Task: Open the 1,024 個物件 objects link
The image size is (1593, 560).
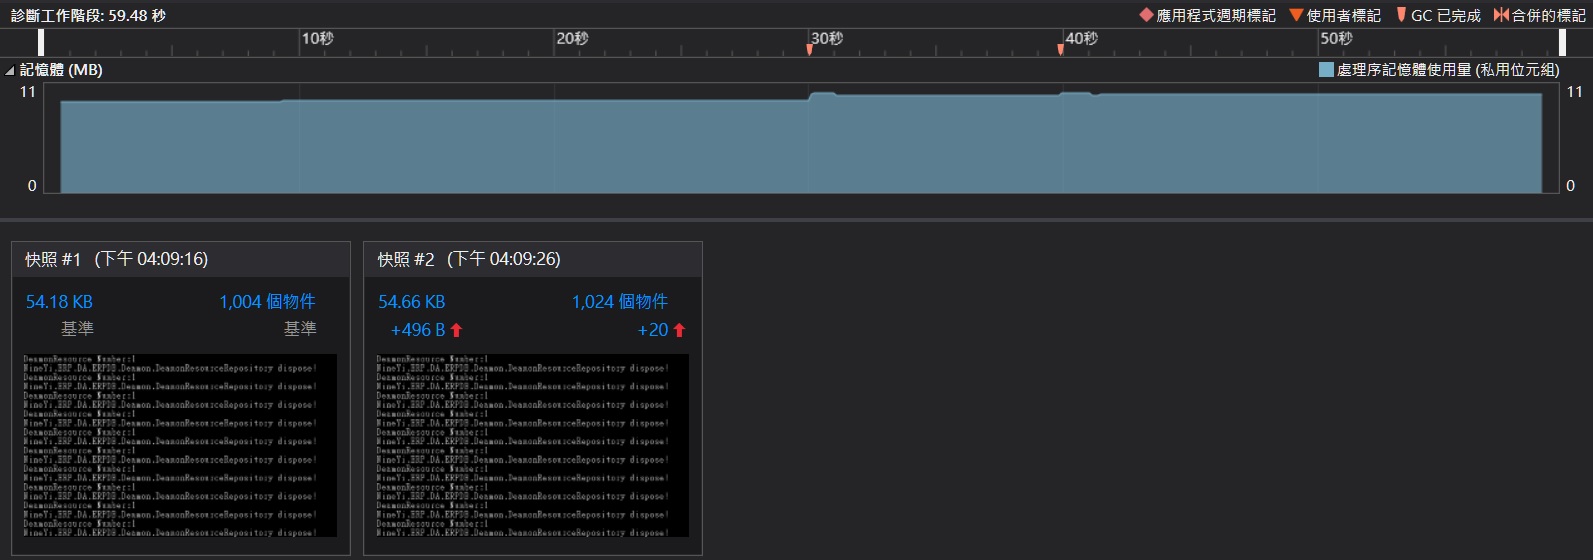Action: coord(619,302)
